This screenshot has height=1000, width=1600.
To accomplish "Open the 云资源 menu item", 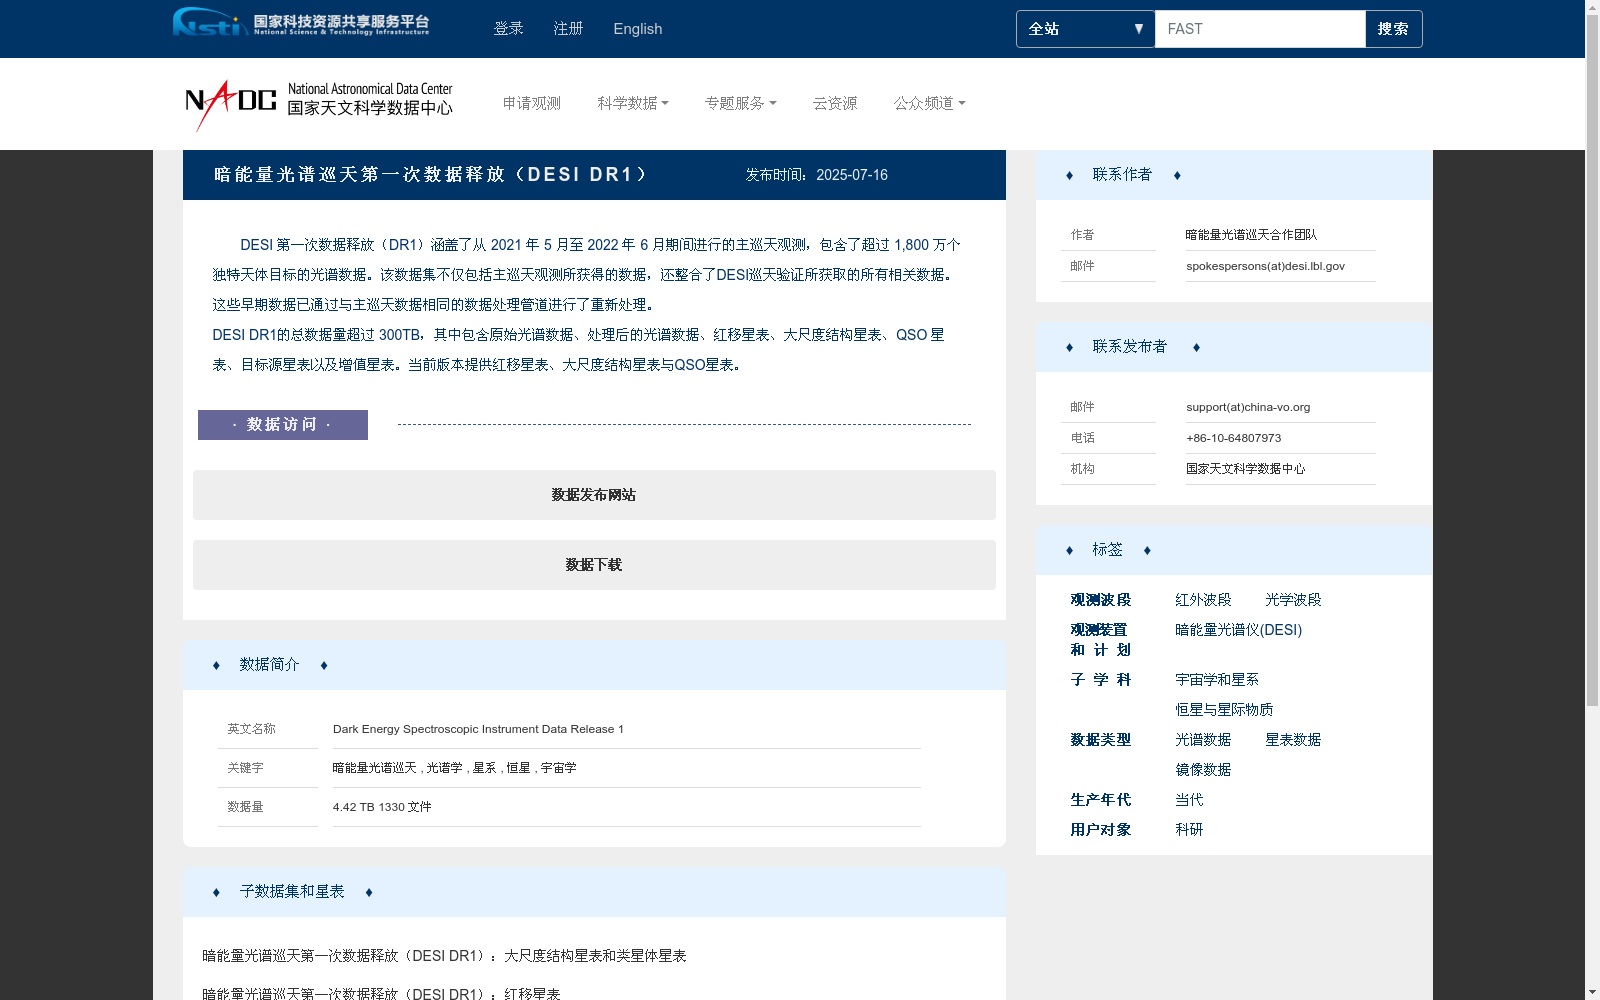I will tap(835, 103).
